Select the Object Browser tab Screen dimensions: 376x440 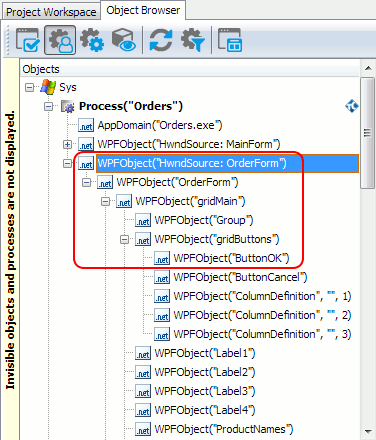tap(143, 10)
